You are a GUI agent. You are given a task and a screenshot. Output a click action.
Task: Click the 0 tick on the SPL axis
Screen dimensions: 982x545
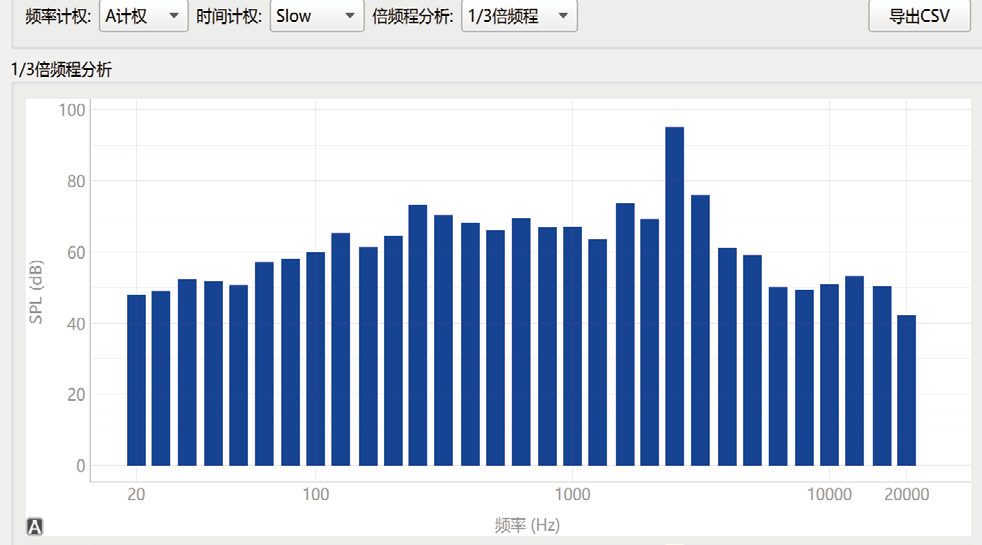tap(82, 466)
